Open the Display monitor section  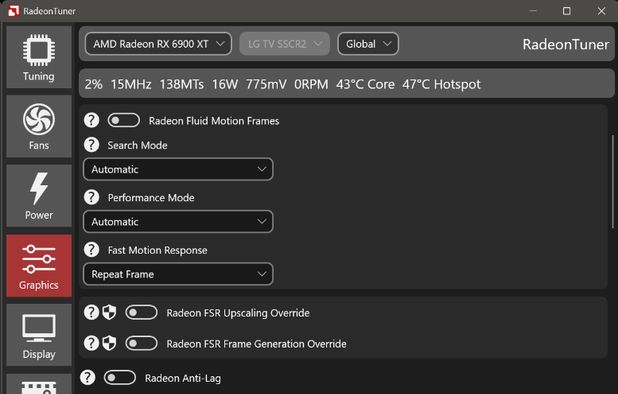click(39, 335)
